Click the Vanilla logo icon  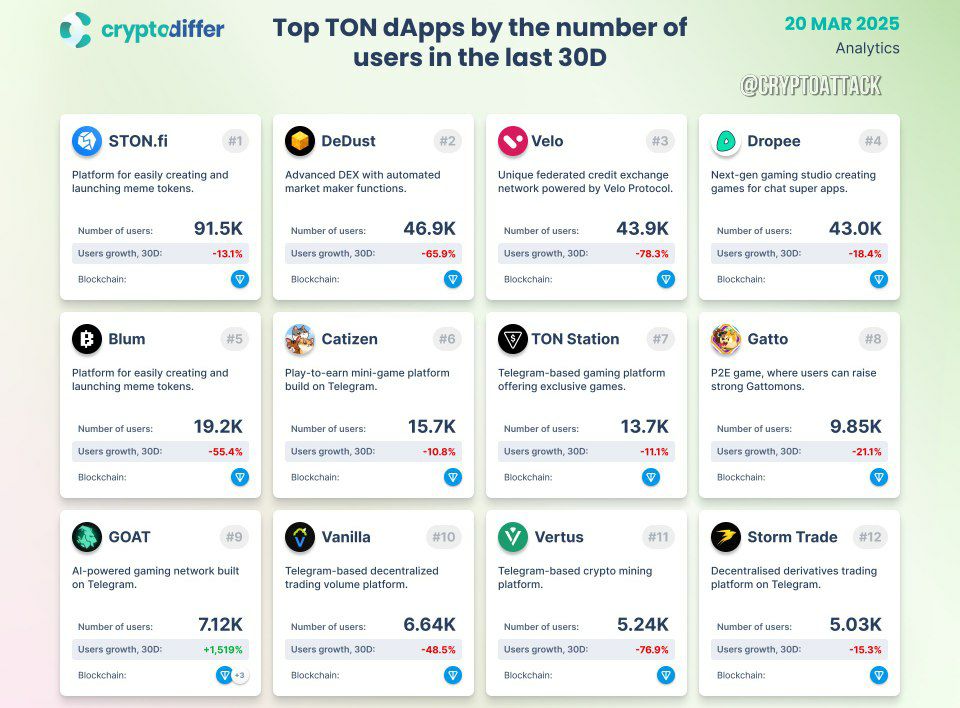300,537
